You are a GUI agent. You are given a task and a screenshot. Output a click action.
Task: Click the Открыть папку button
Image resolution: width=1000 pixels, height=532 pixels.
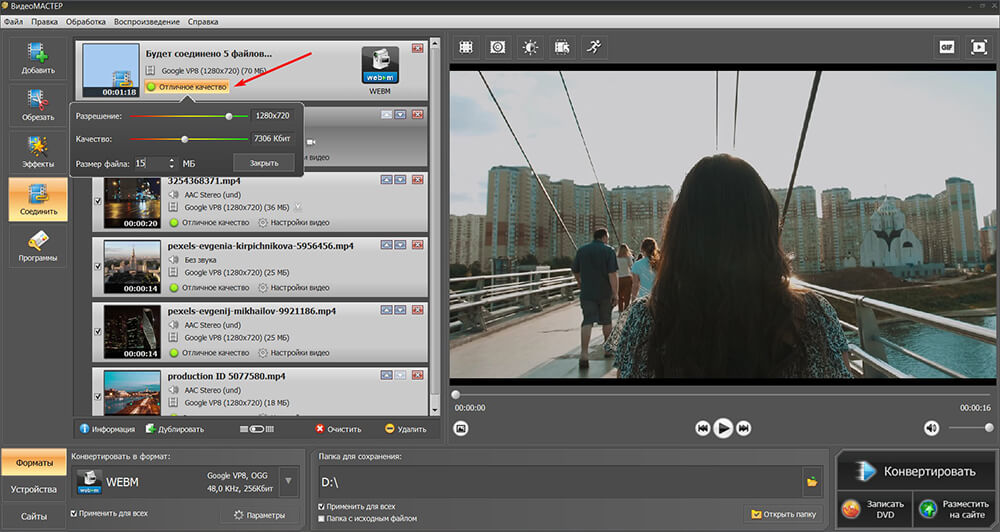click(x=783, y=514)
